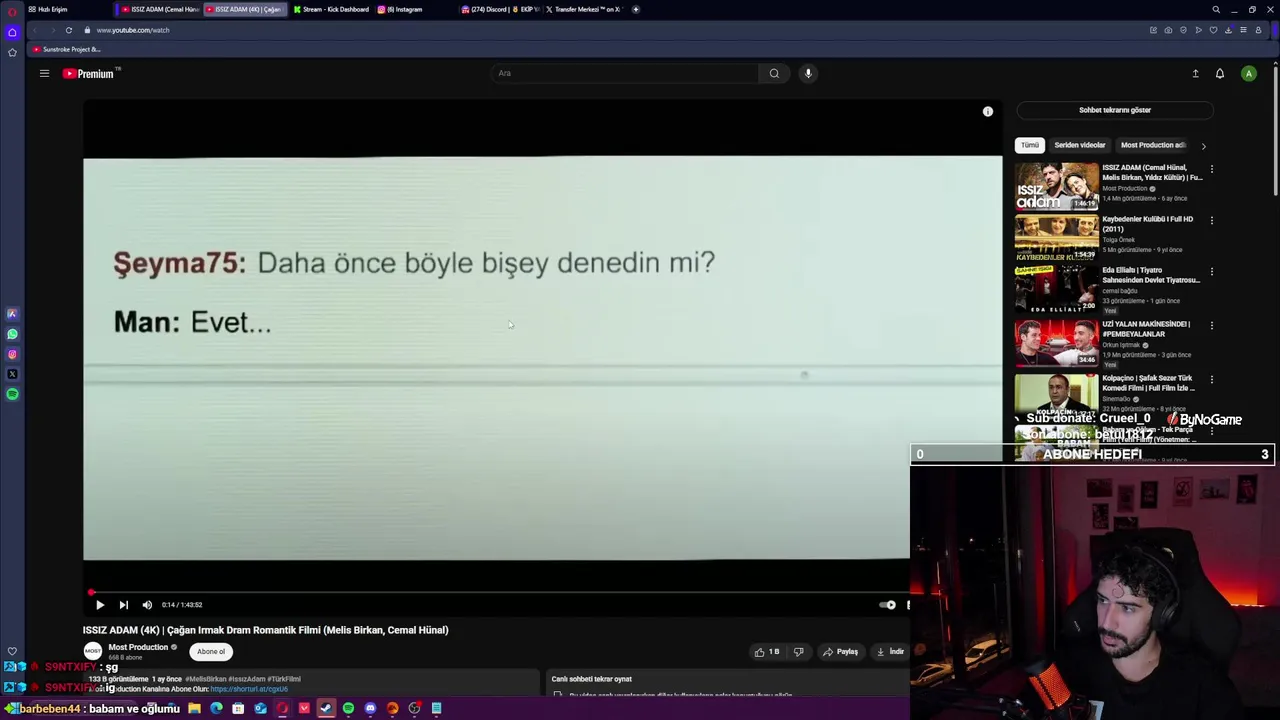Screen dimensions: 1280x720
Task: Play the video with the play button
Action: point(99,604)
